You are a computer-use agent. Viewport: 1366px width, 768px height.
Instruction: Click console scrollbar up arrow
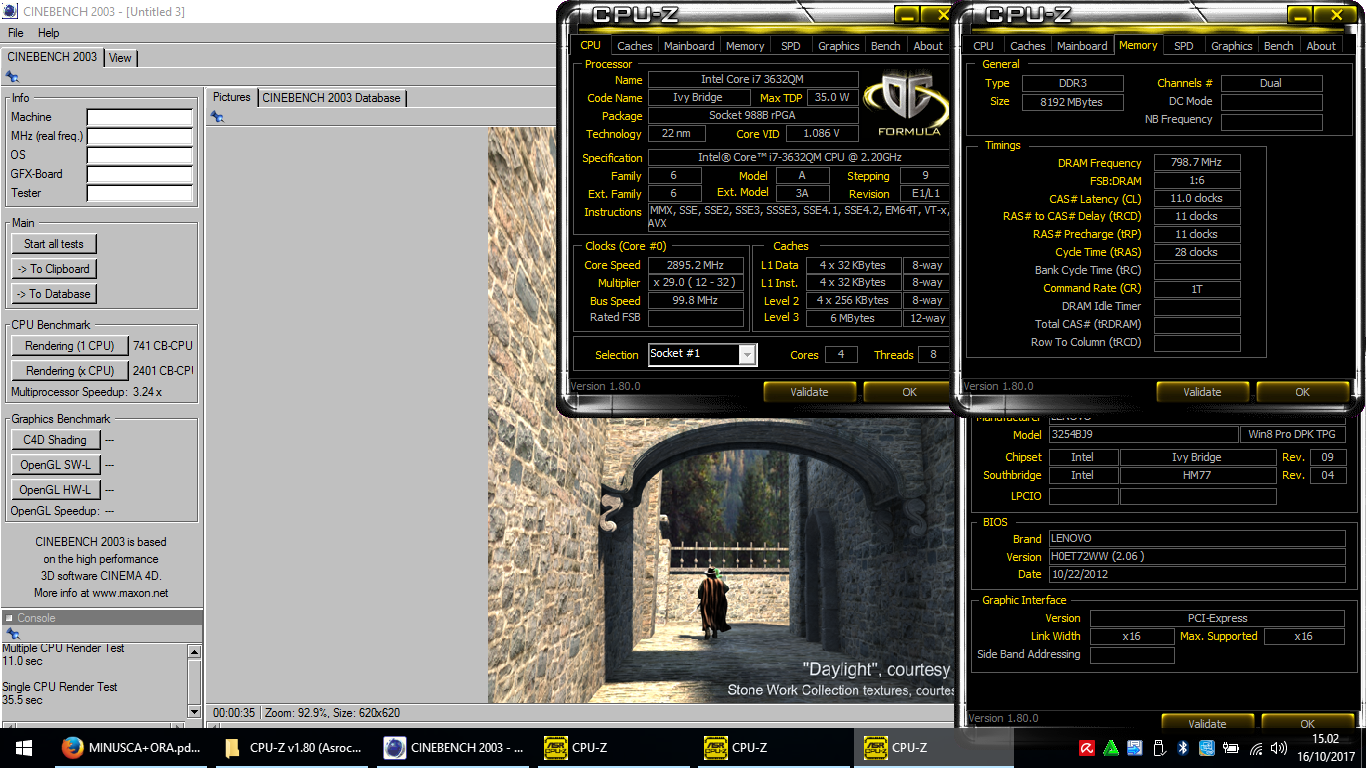(194, 652)
